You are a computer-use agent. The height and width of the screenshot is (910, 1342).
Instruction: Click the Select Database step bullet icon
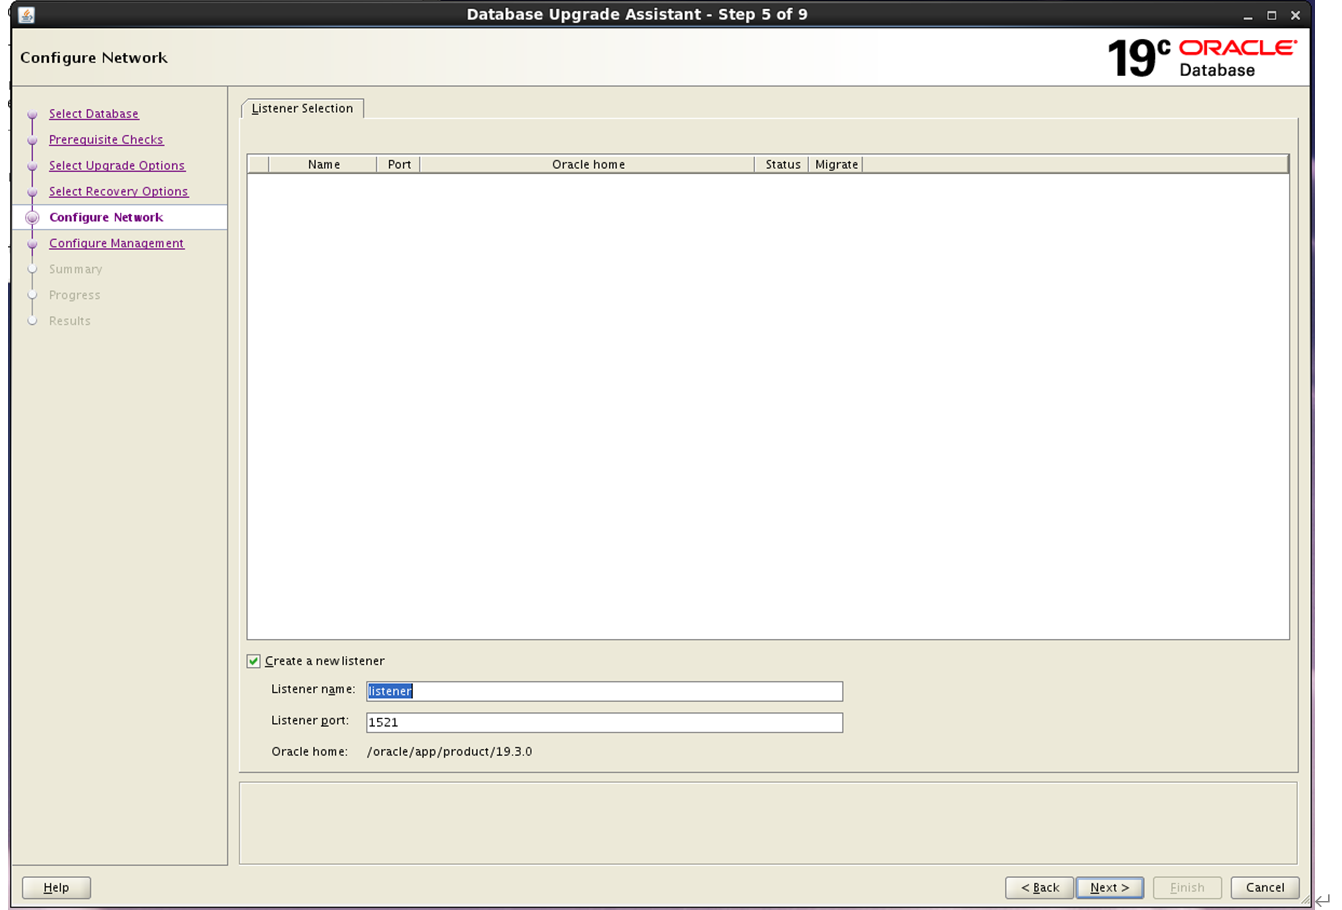click(x=32, y=114)
